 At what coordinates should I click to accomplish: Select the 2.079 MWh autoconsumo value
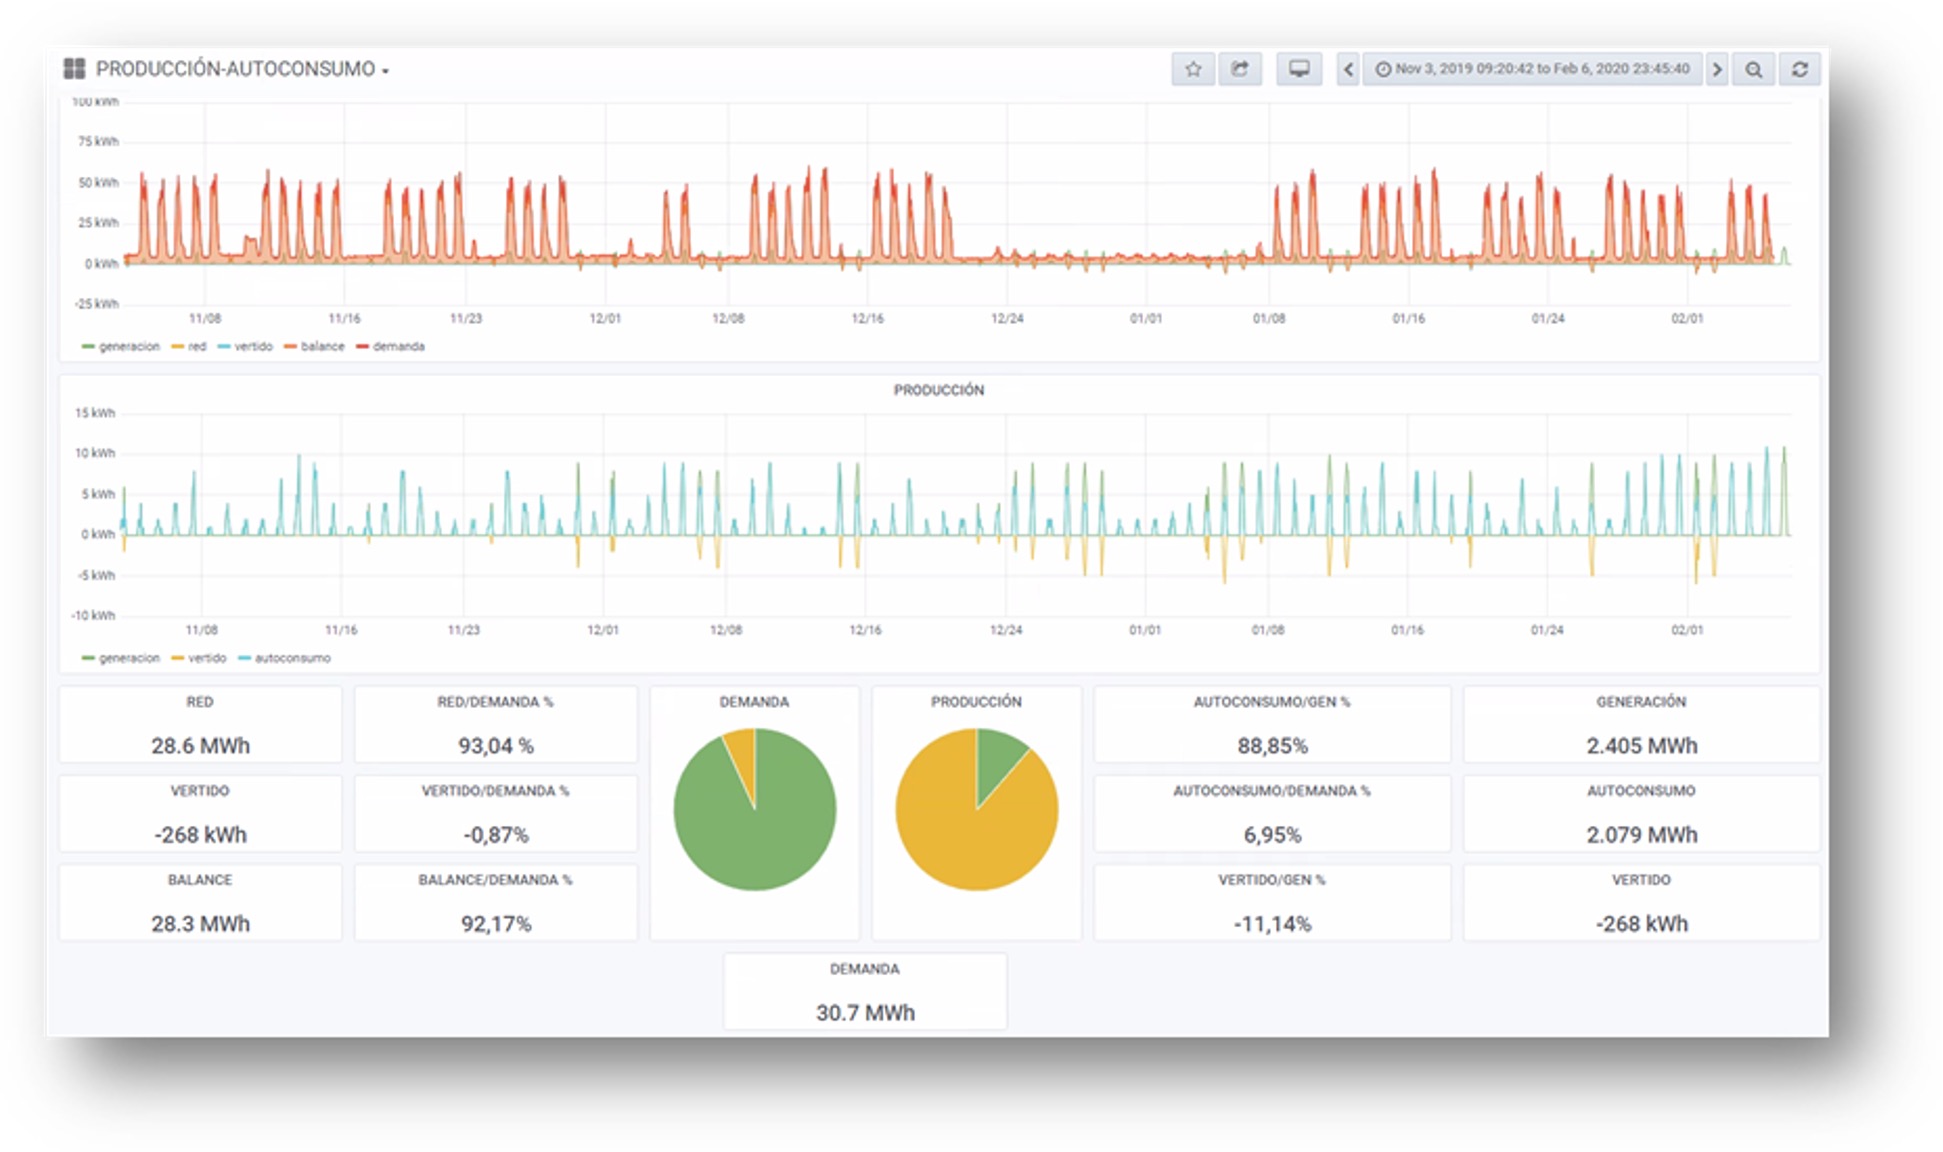click(x=1641, y=835)
